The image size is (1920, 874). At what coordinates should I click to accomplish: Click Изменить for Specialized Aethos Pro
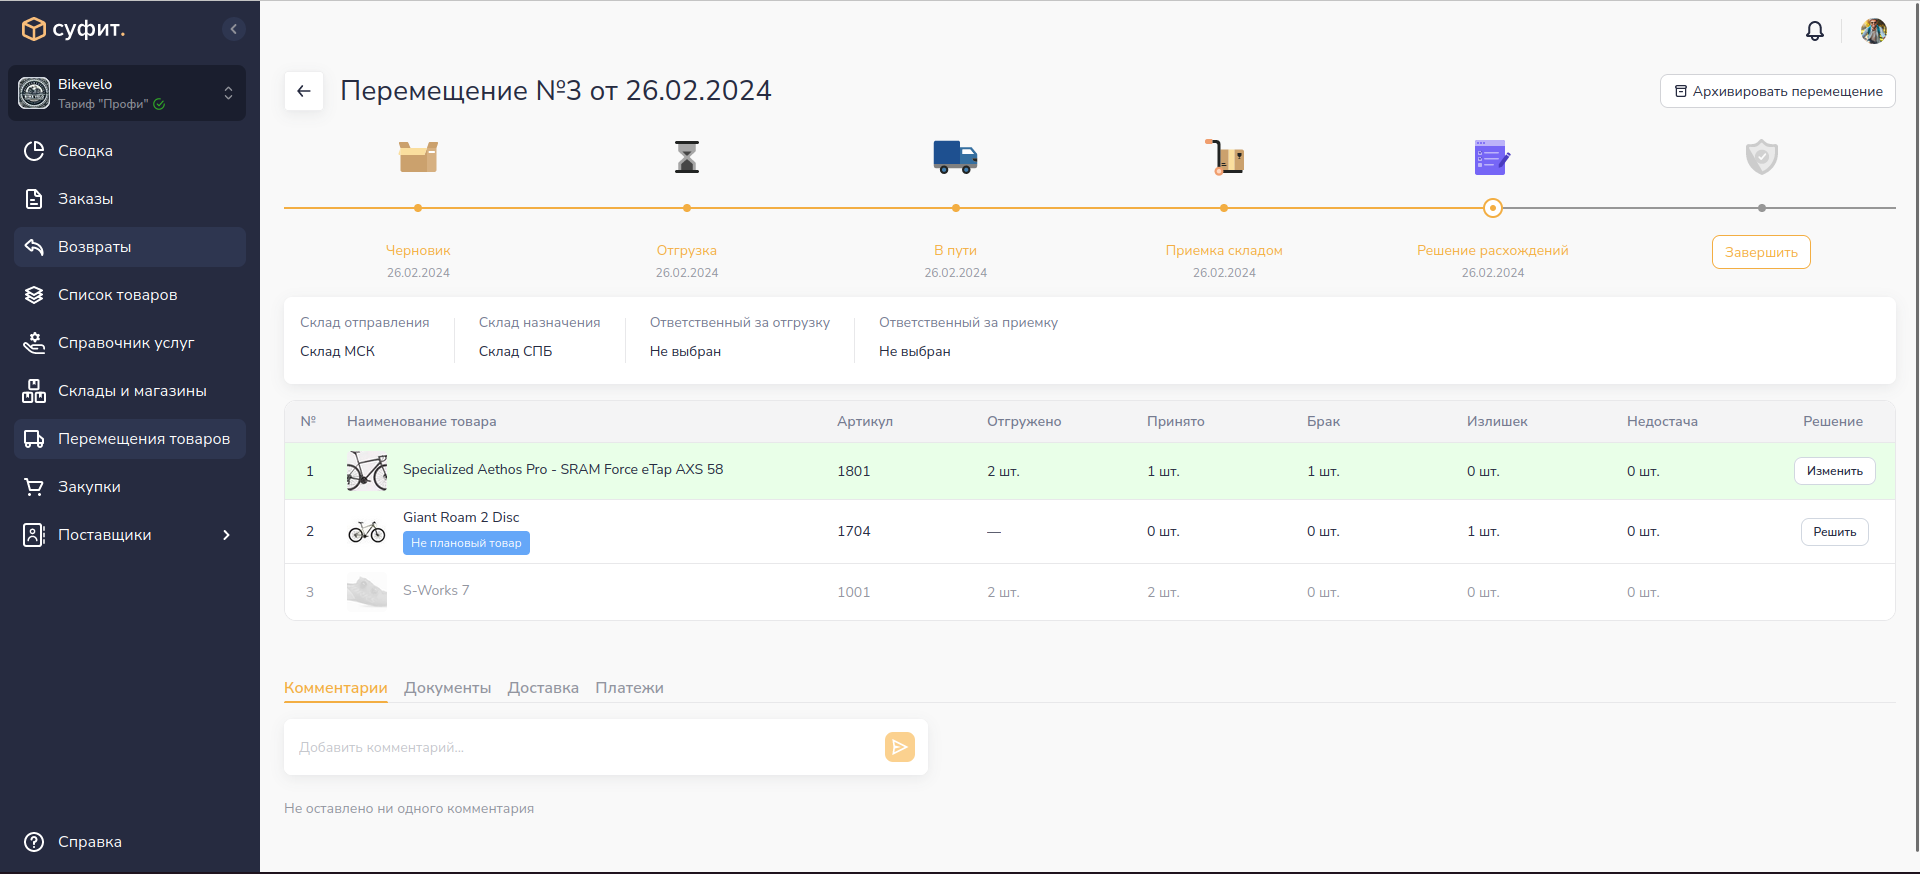(1835, 471)
